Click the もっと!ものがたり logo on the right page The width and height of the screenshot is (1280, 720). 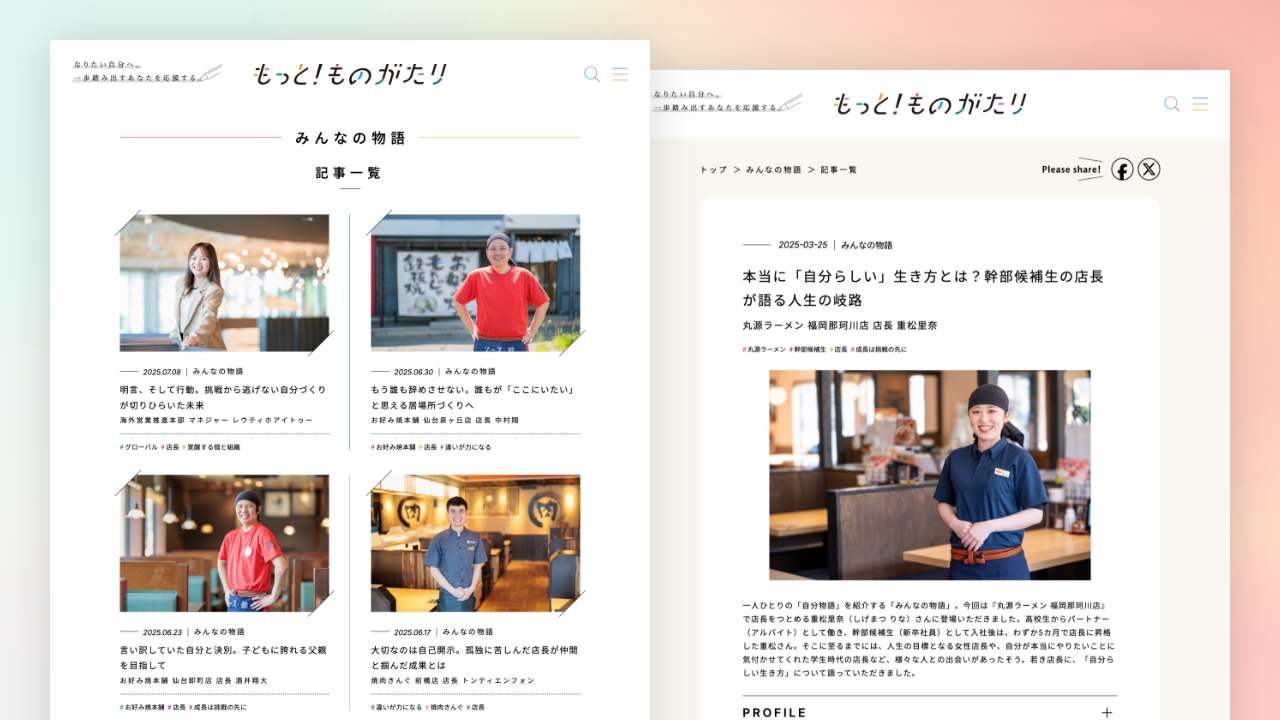coord(930,103)
